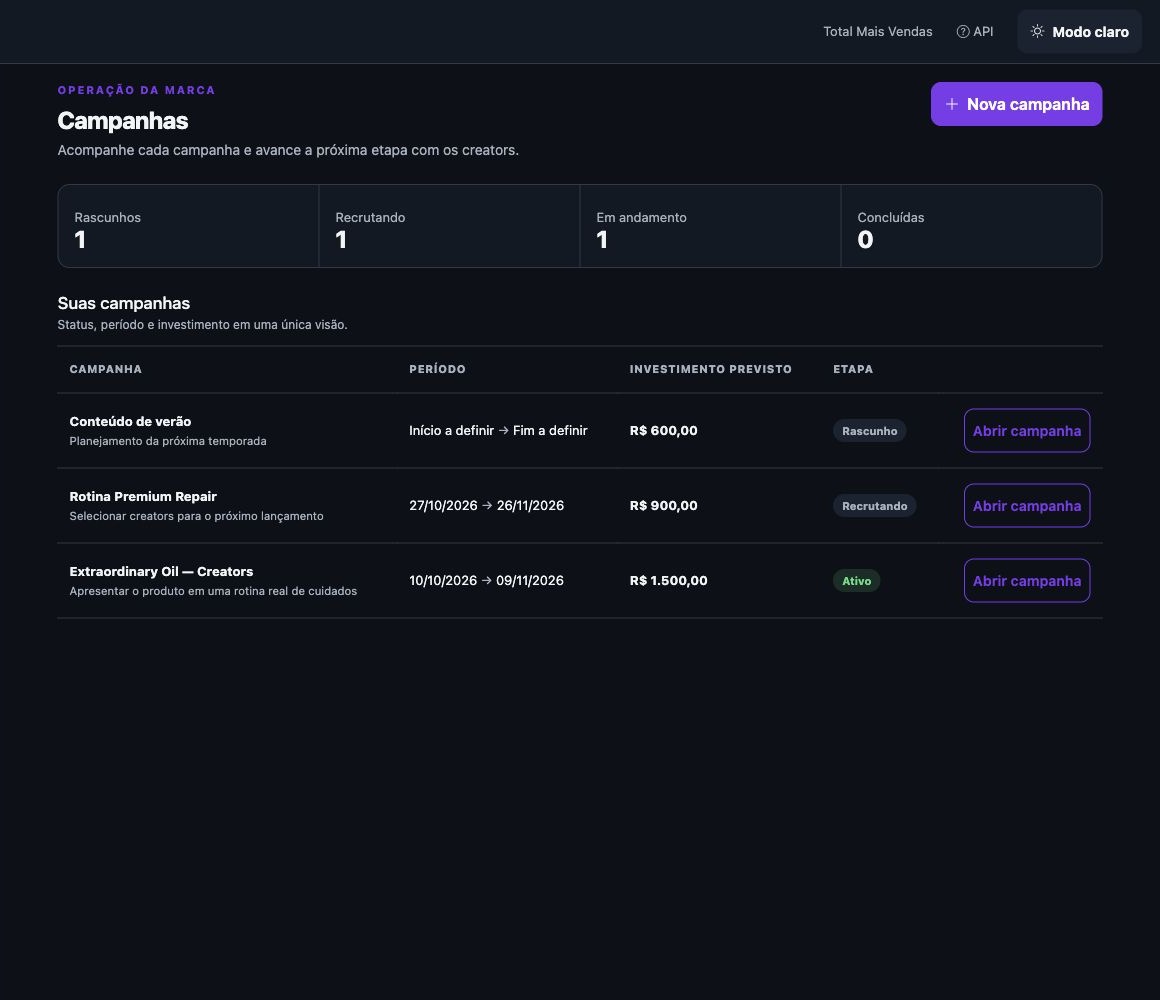Open the API link in header
The height and width of the screenshot is (1000, 1160).
click(x=975, y=32)
